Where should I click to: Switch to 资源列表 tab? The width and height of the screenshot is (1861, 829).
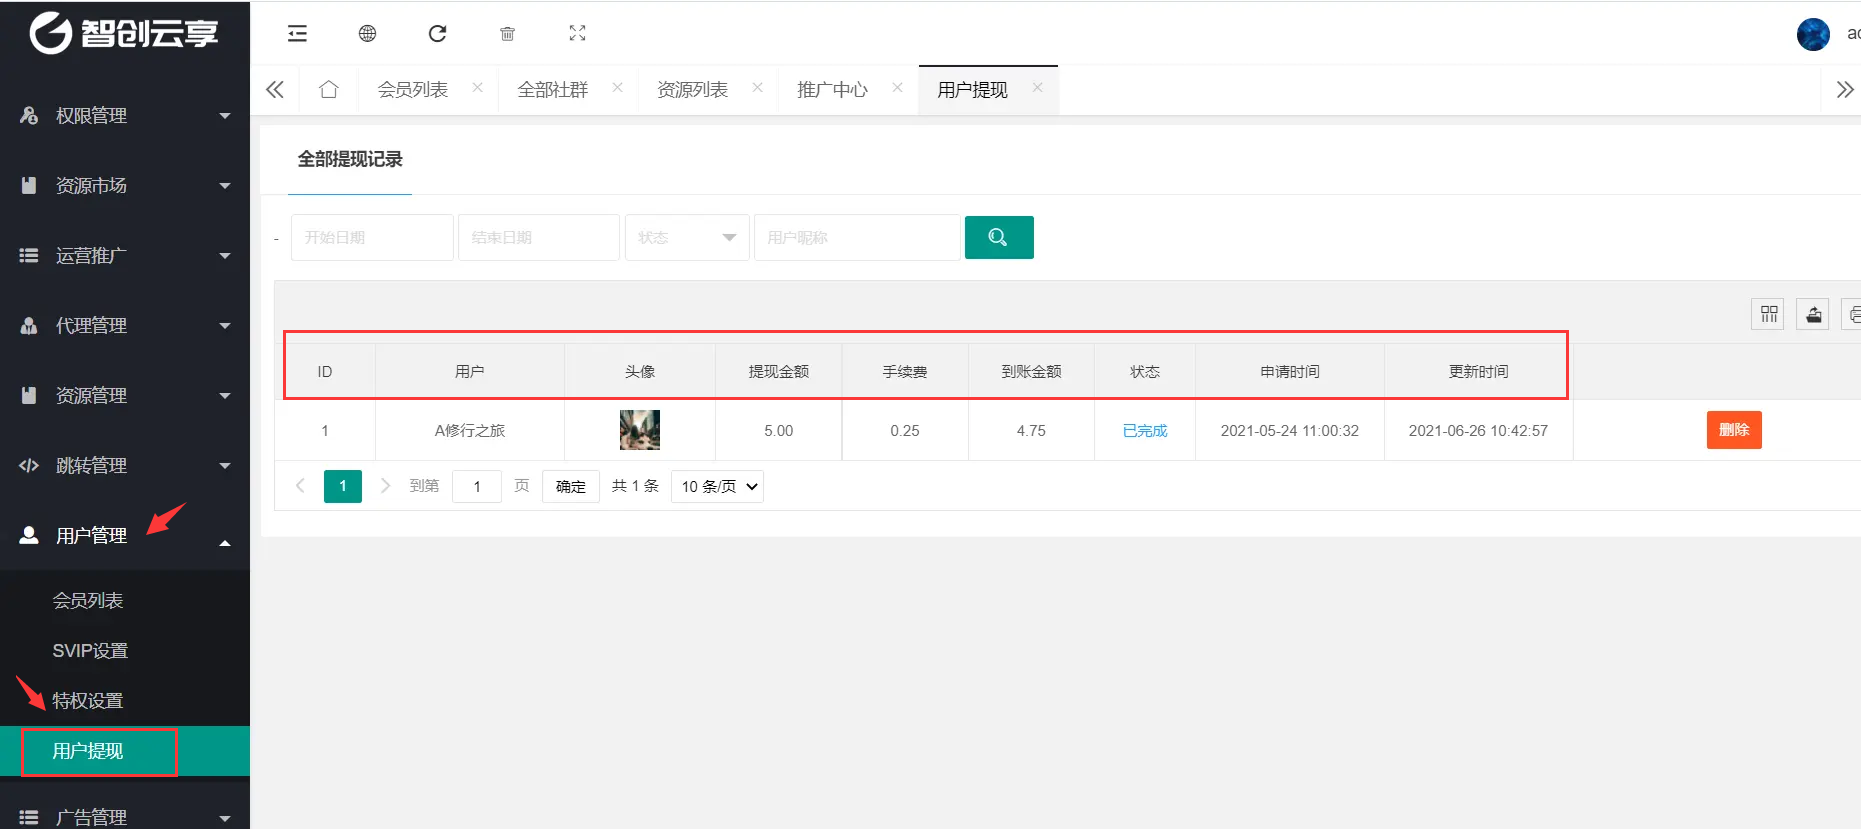(692, 90)
